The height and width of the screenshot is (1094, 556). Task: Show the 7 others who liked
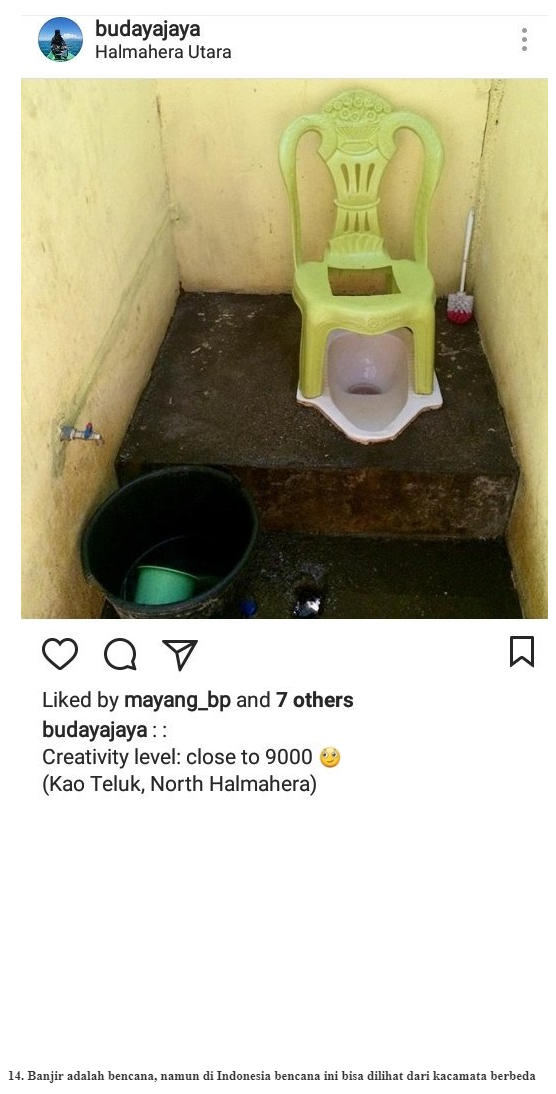(315, 700)
